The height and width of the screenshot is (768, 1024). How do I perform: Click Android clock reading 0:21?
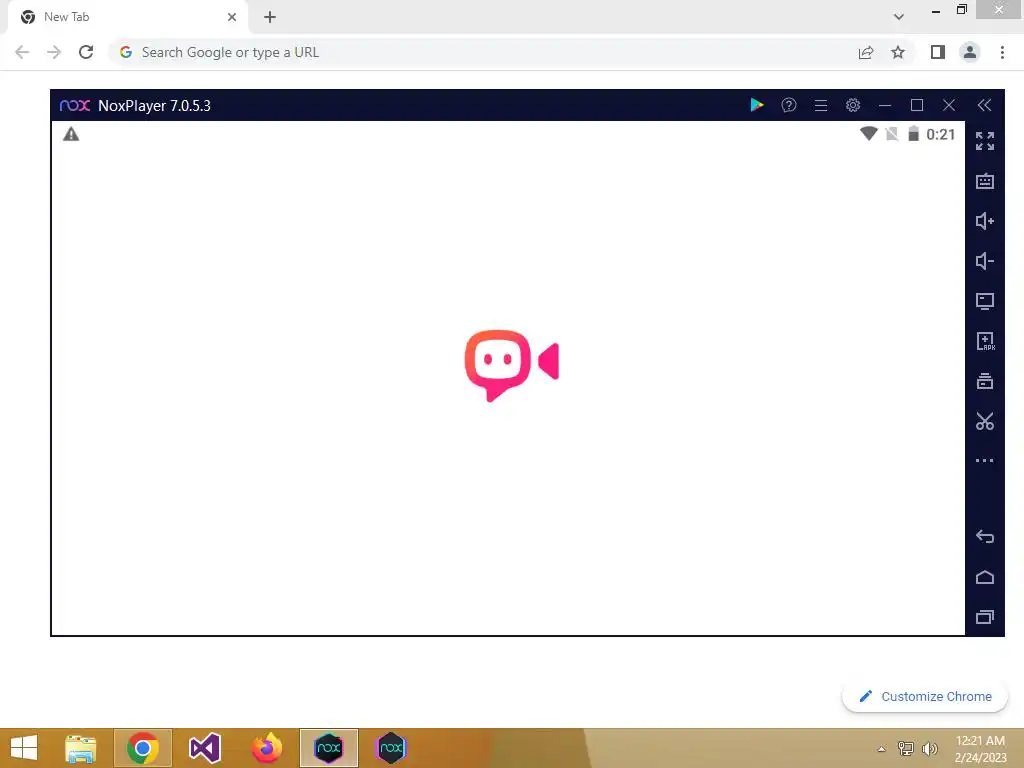point(940,135)
